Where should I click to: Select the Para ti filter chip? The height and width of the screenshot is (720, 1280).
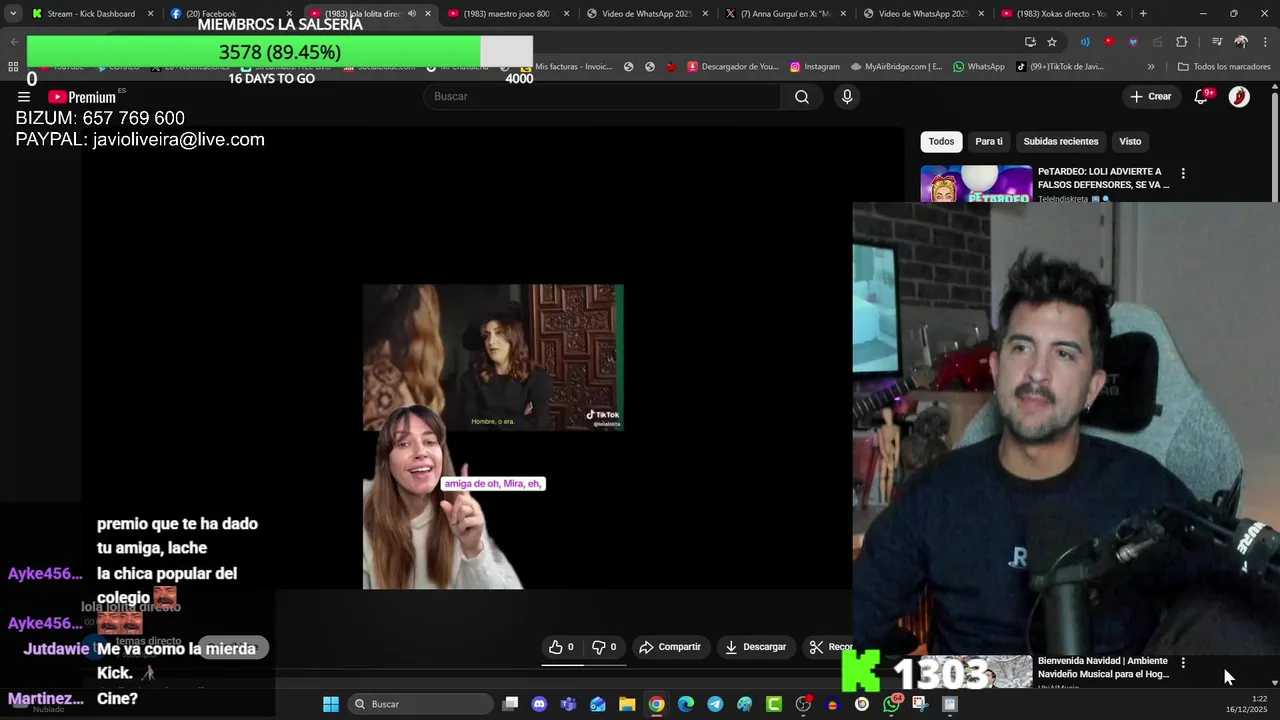[989, 141]
